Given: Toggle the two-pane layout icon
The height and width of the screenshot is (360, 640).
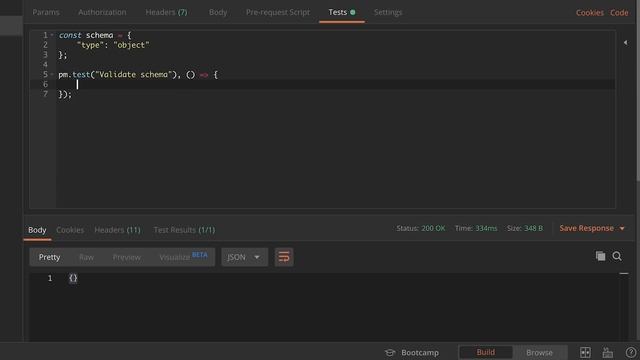Looking at the screenshot, I should (585, 352).
